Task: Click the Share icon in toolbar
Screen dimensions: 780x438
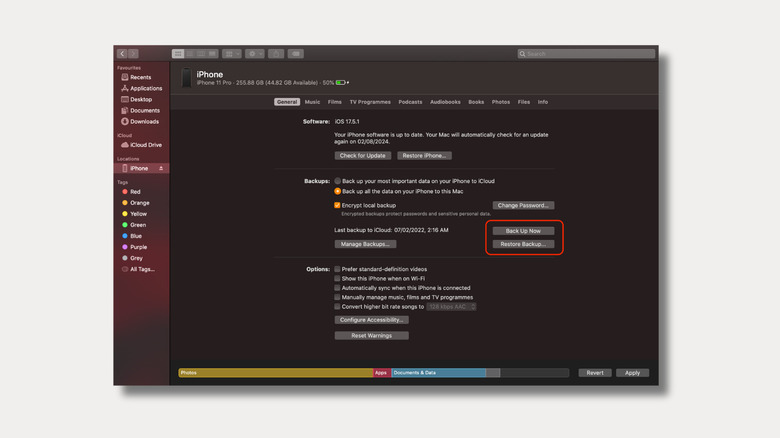Action: (x=276, y=53)
